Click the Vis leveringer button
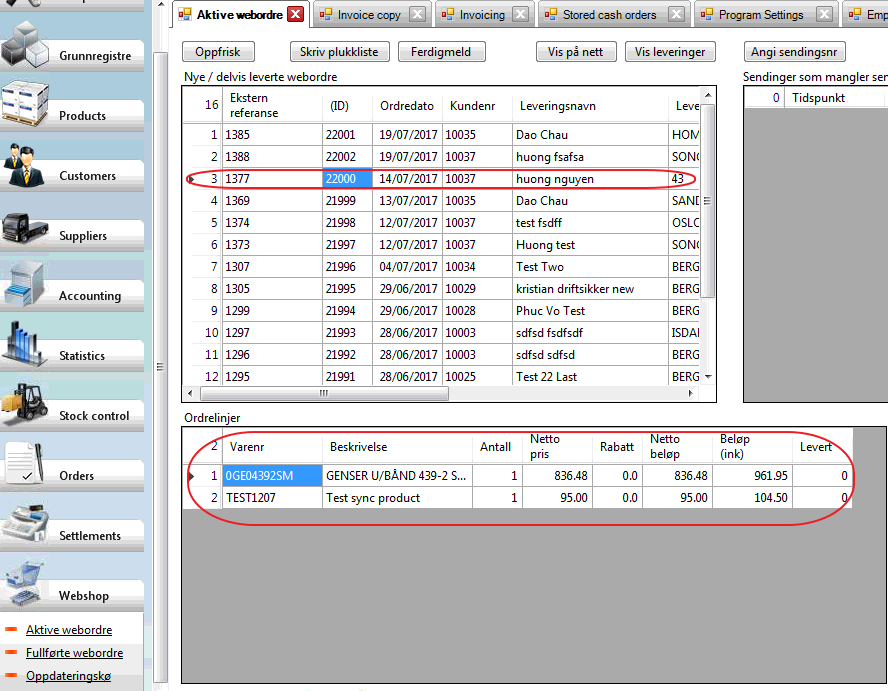Screen dimensions: 888x691 [670, 52]
